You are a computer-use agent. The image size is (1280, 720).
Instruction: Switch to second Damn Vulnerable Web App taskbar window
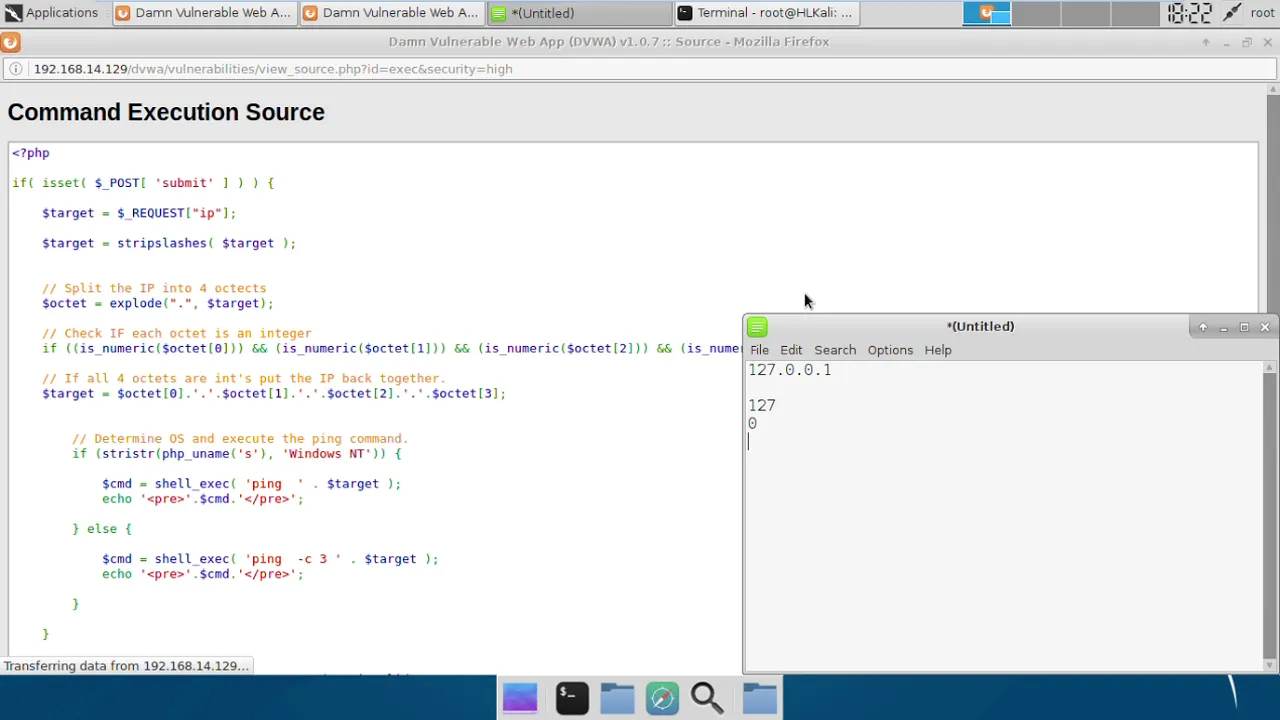(x=391, y=13)
